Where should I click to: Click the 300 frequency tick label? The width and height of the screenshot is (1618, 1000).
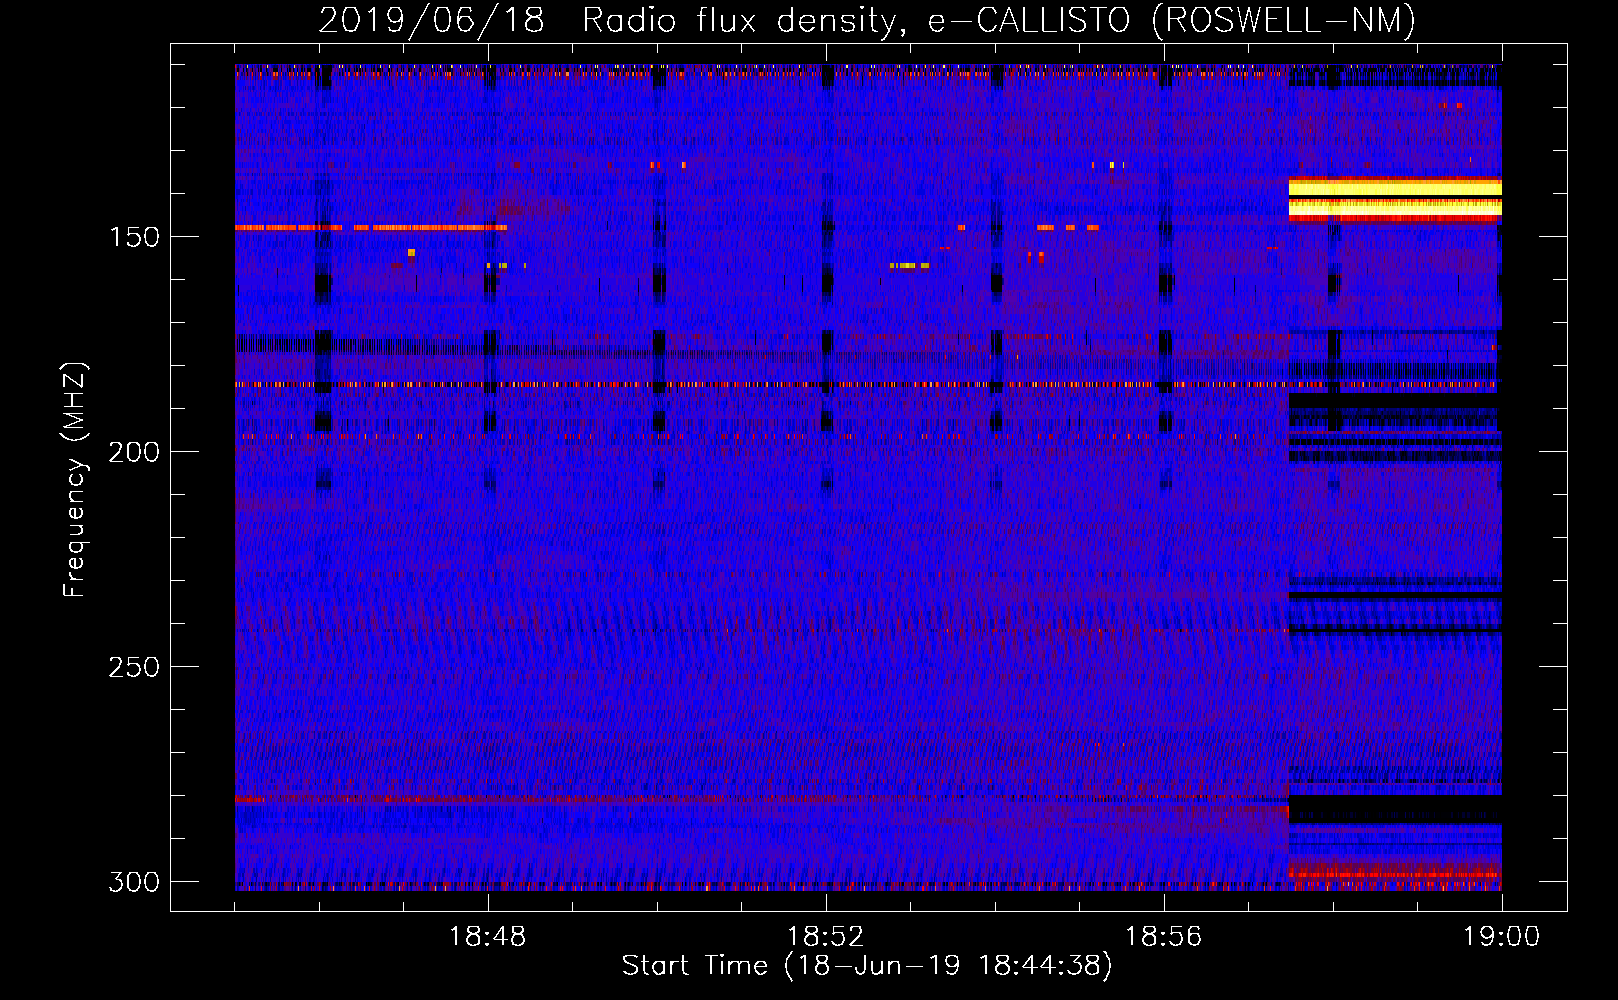tap(134, 882)
